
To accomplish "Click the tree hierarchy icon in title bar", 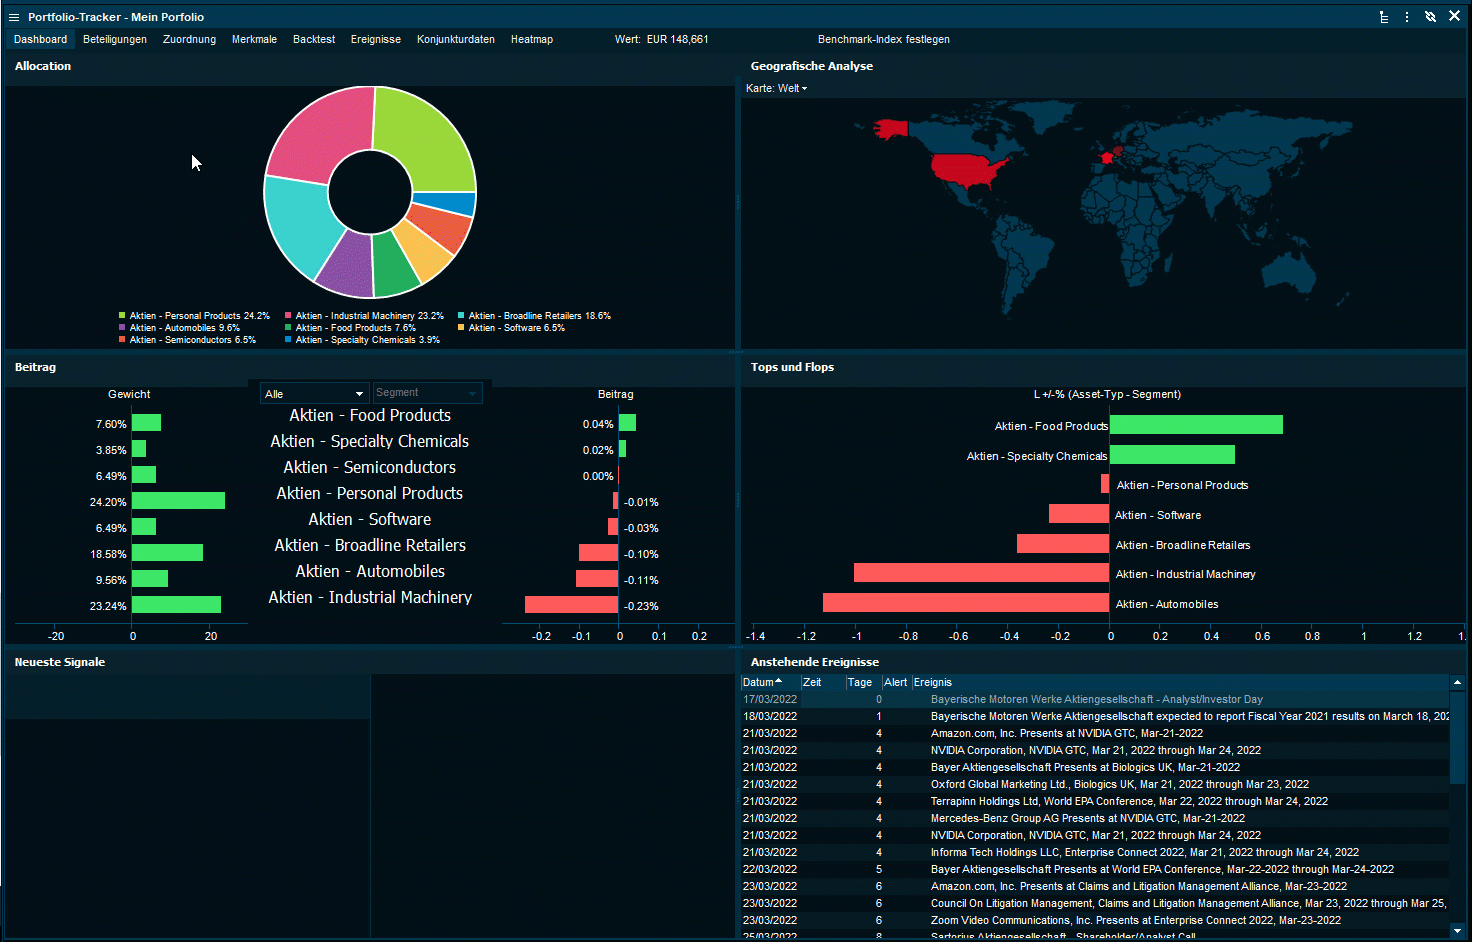I will click(1384, 17).
